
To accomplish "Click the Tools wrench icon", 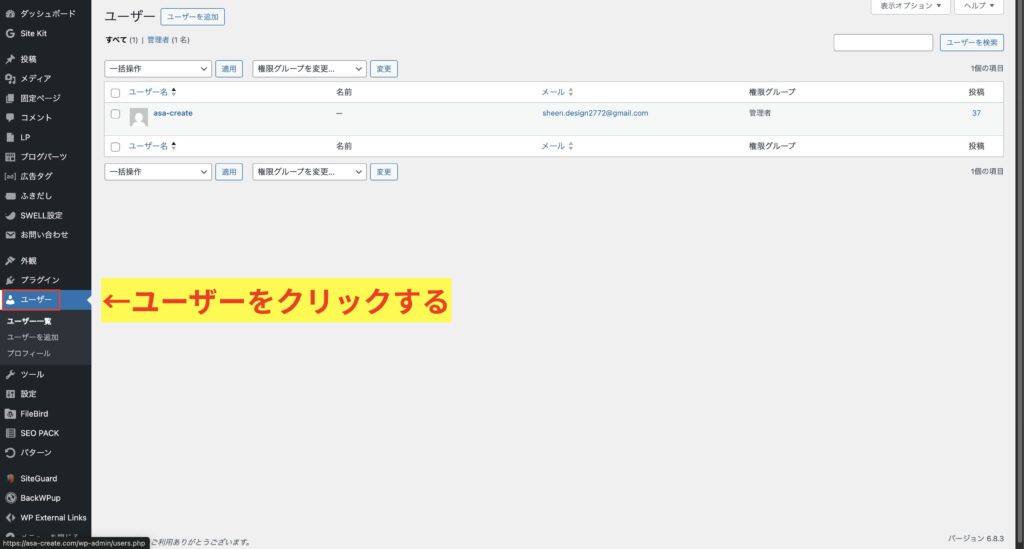I will (x=10, y=374).
